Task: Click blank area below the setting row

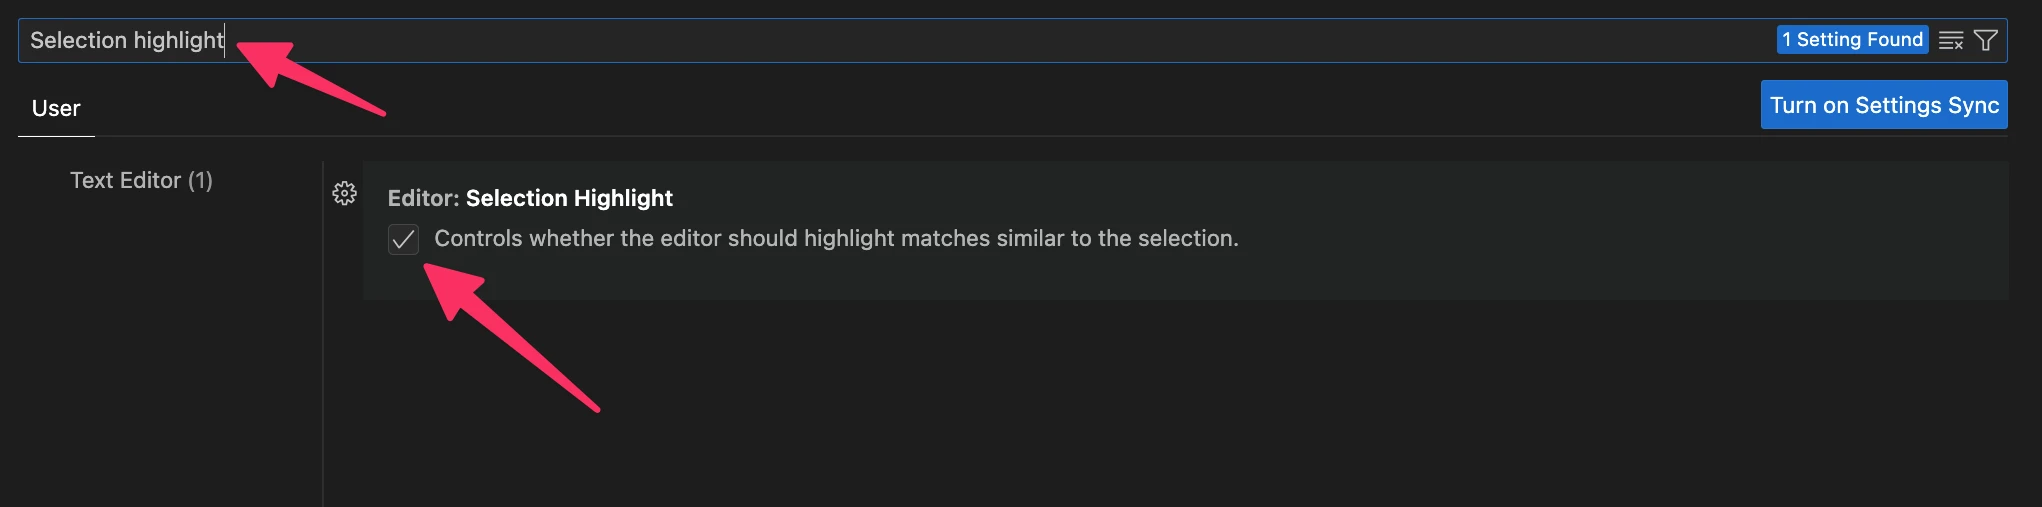Action: click(x=1200, y=400)
